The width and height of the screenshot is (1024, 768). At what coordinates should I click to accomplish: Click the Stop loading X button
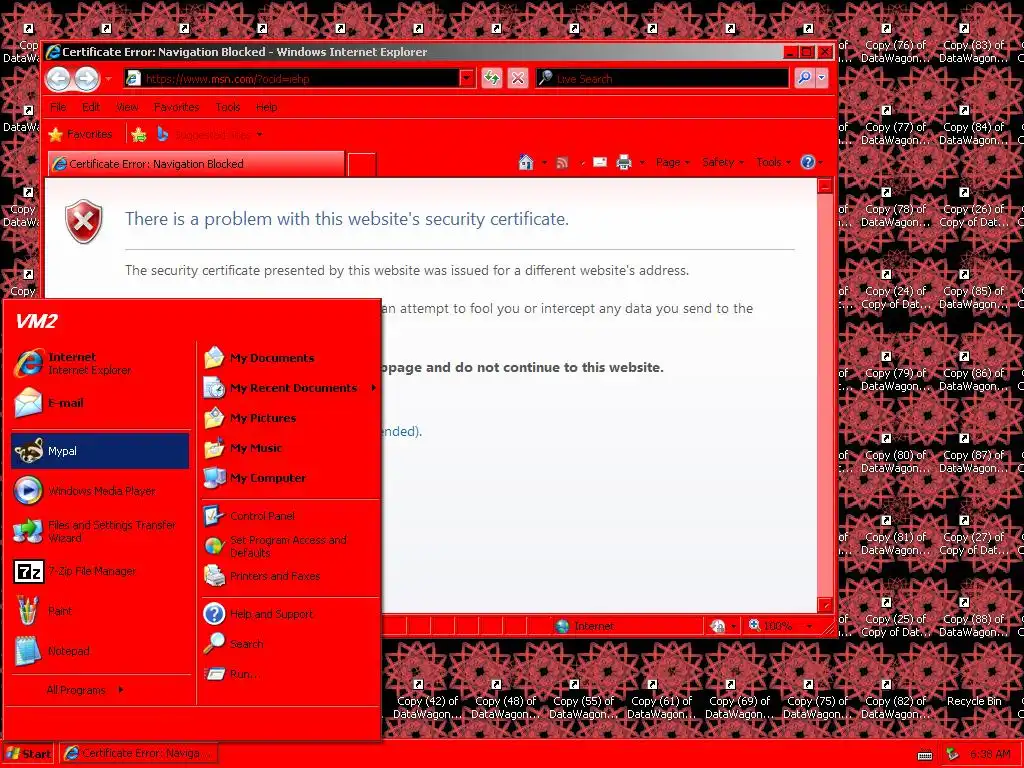pos(518,78)
